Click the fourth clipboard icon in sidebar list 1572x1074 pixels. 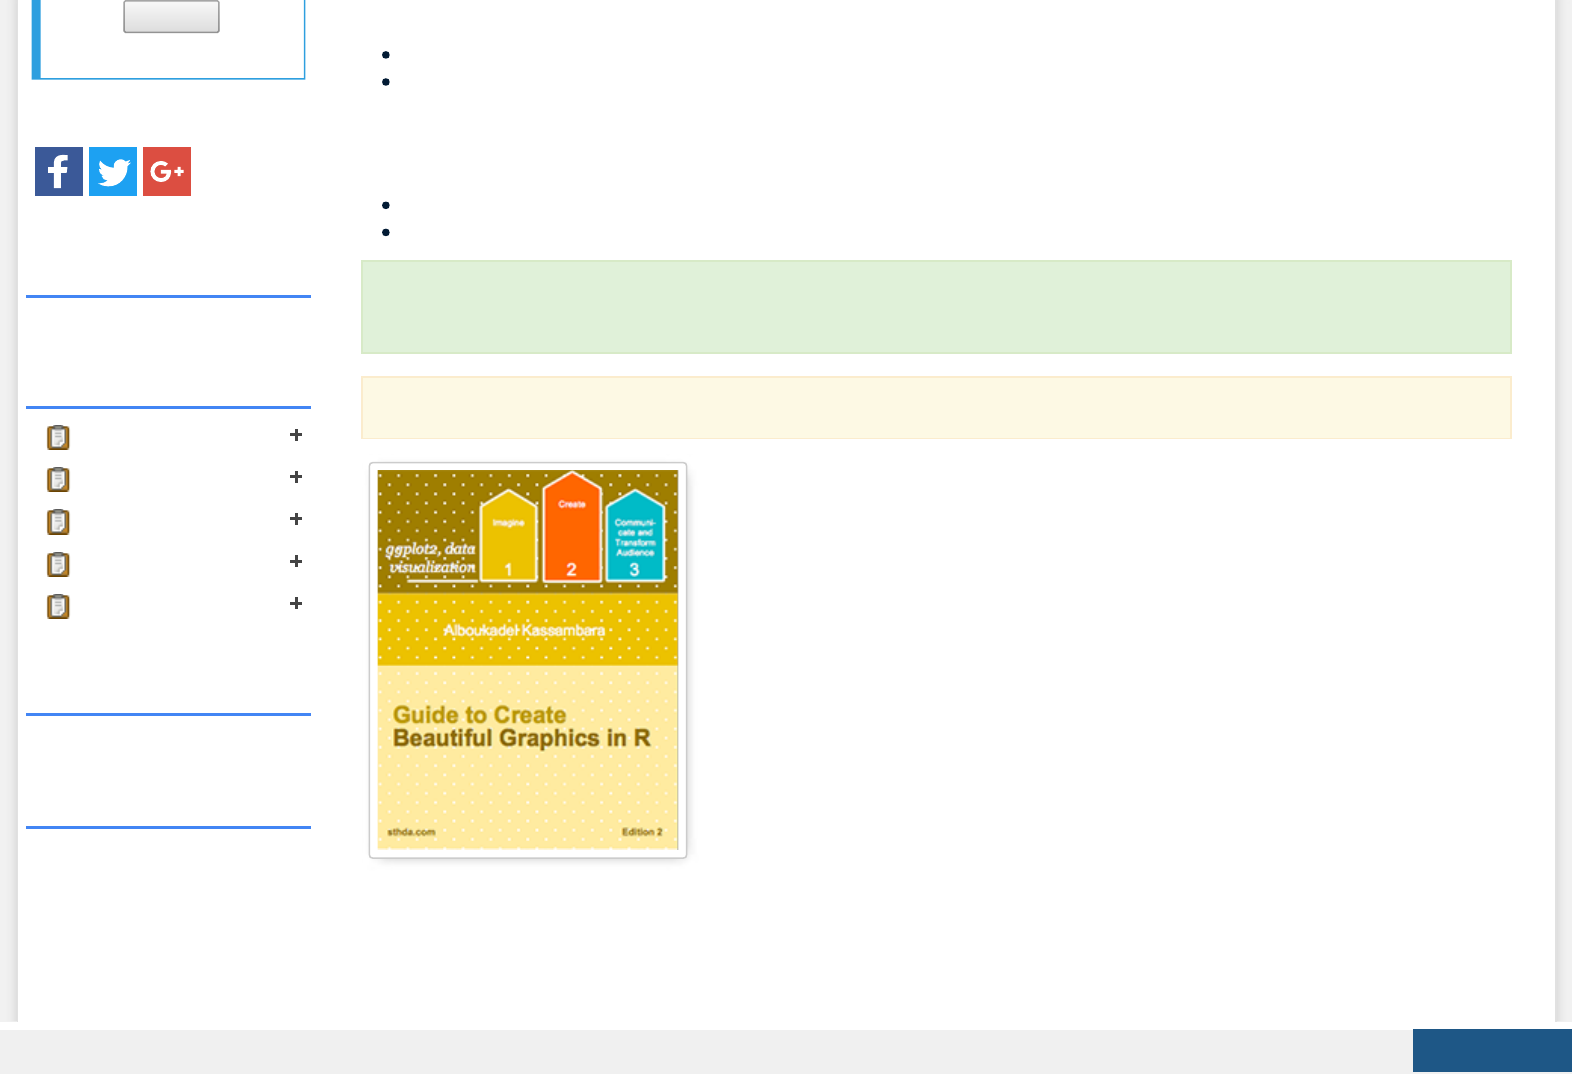pos(58,565)
